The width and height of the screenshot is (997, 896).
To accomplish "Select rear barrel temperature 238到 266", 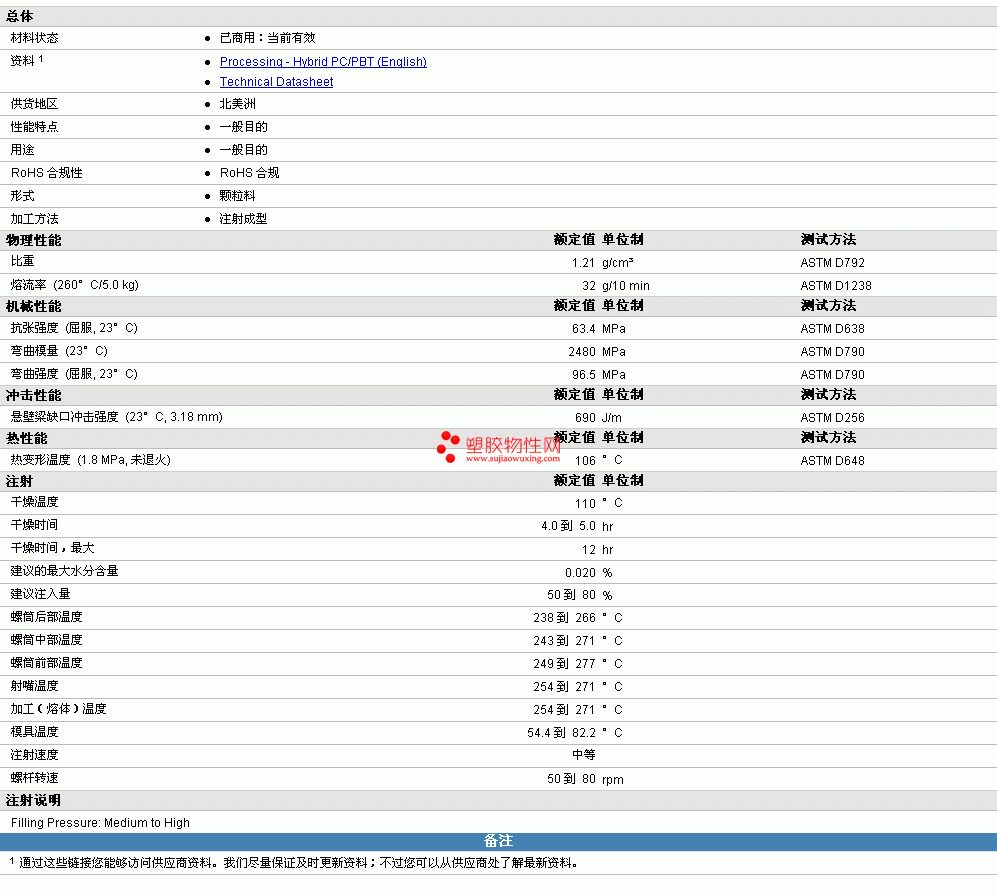I will pos(565,618).
